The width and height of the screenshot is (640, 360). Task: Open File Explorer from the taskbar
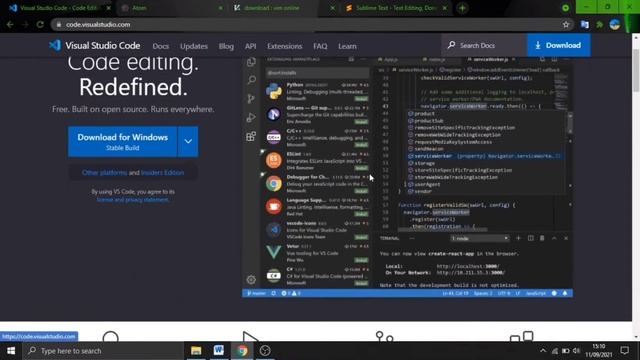(x=196, y=351)
